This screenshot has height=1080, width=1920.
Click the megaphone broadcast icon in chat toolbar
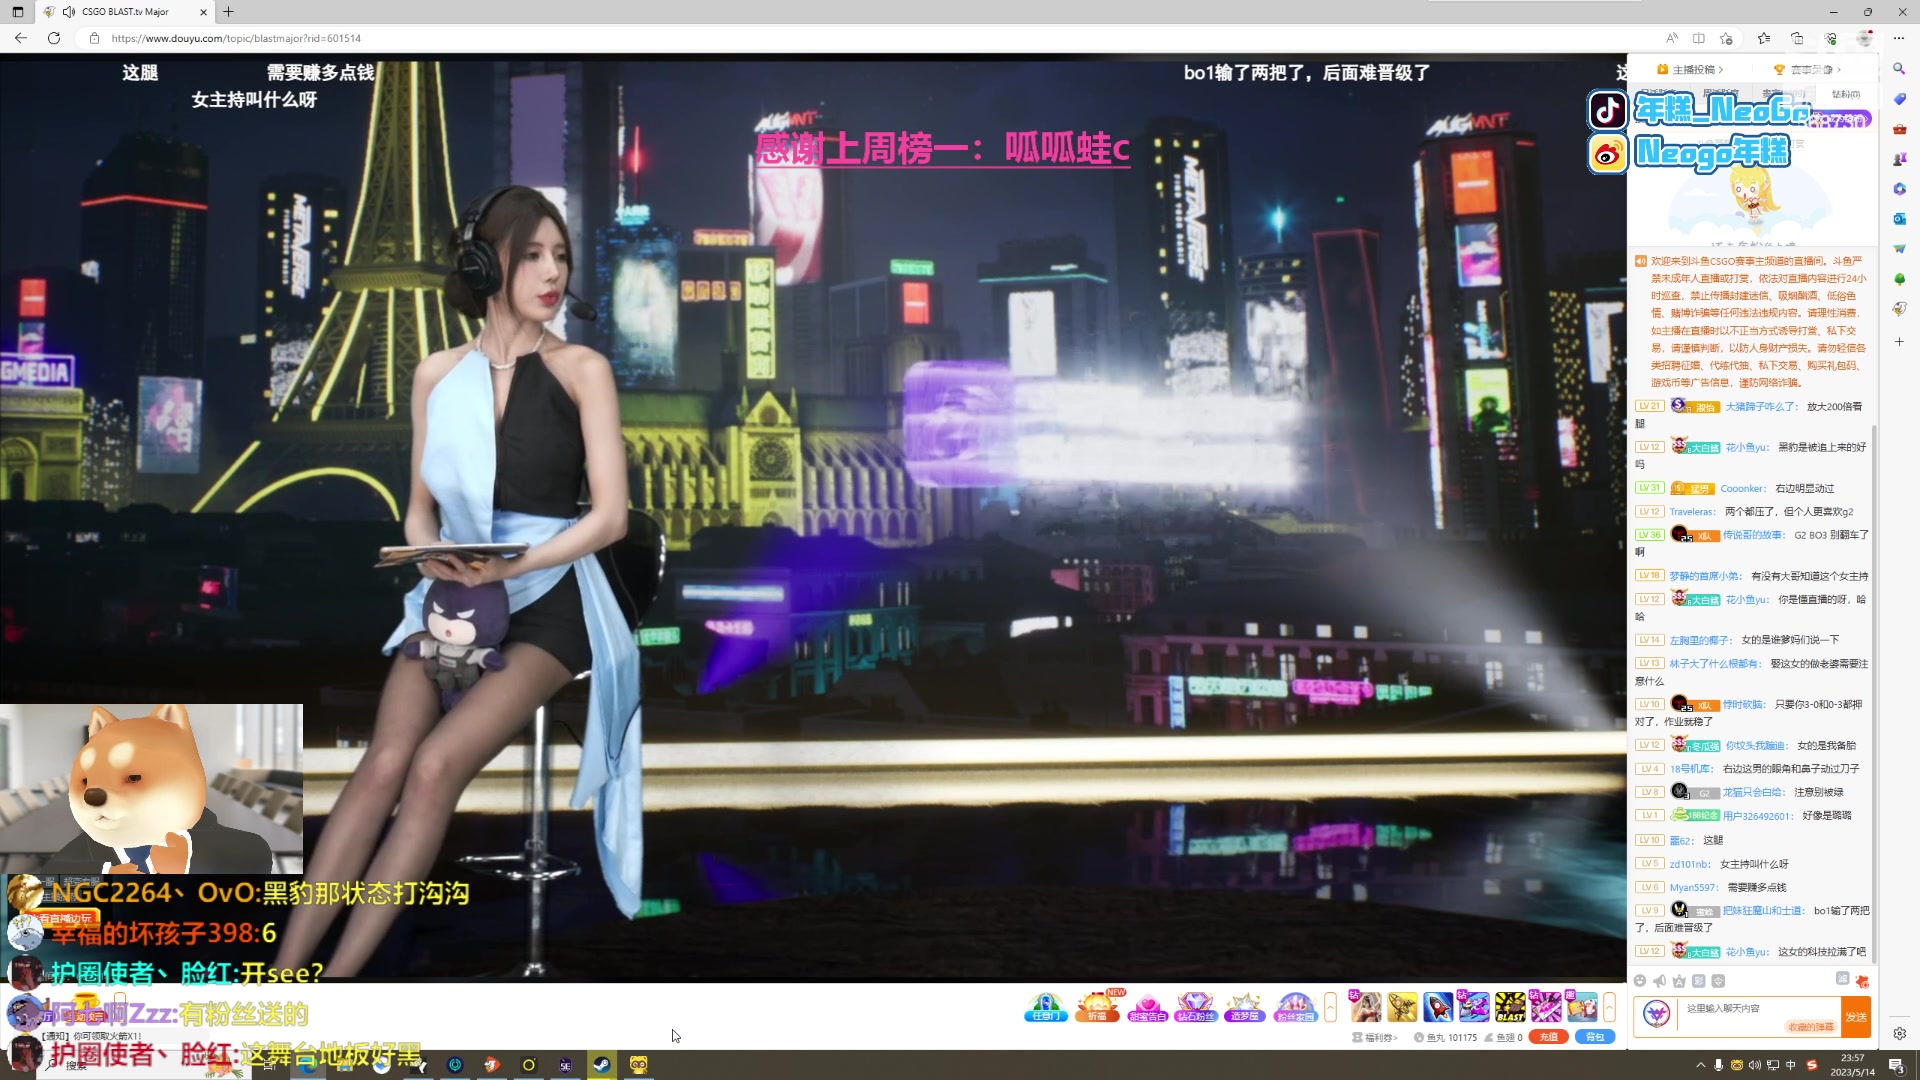[x=1660, y=981]
